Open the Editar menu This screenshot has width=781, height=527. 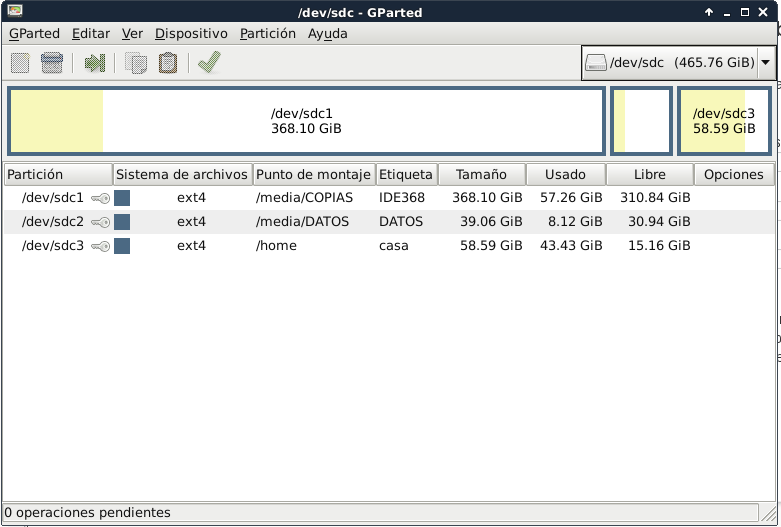[91, 33]
